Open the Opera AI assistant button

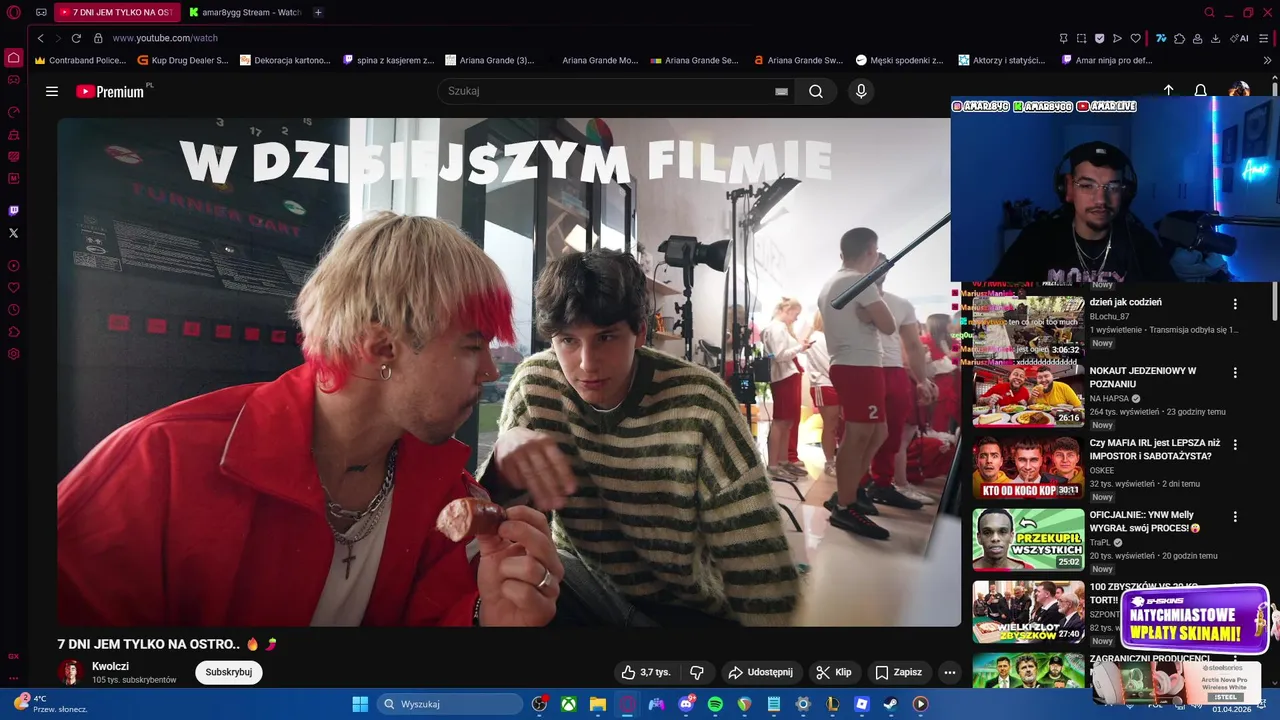coord(1240,38)
